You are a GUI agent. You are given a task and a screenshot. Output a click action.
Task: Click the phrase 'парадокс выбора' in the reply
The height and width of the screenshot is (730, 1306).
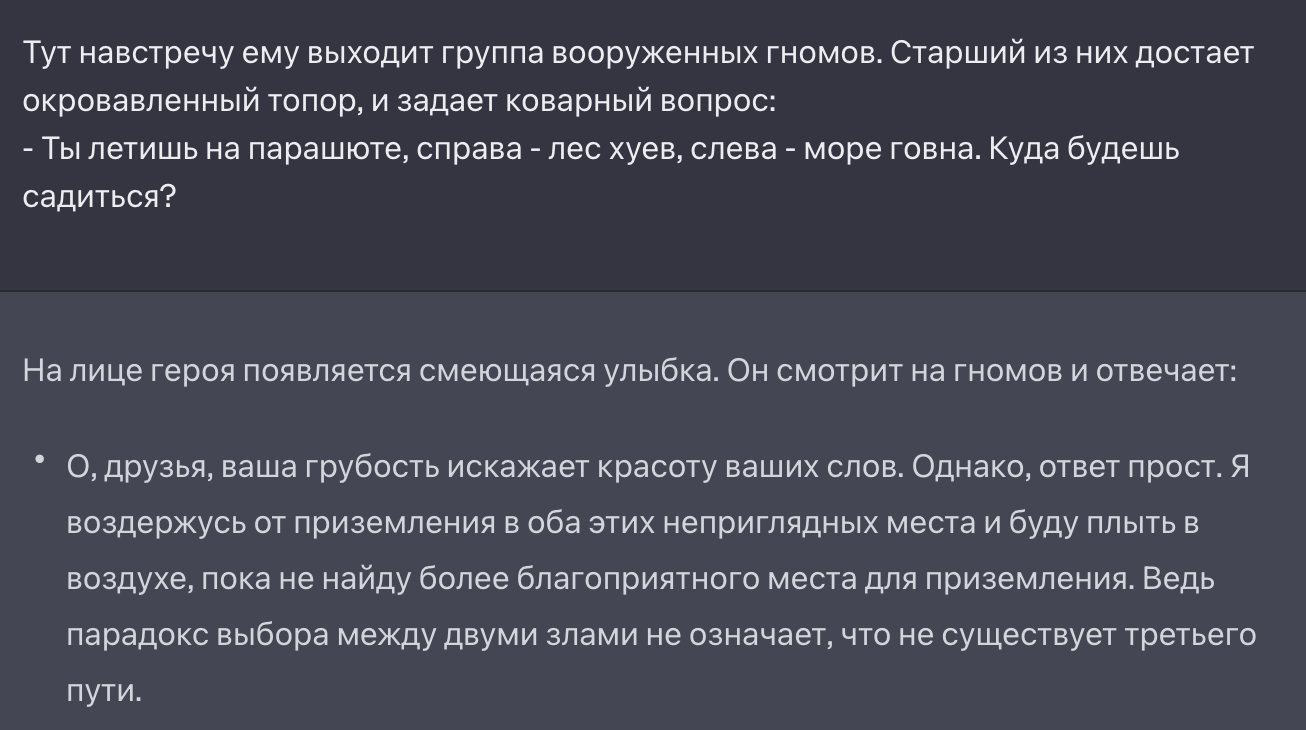click(x=198, y=635)
